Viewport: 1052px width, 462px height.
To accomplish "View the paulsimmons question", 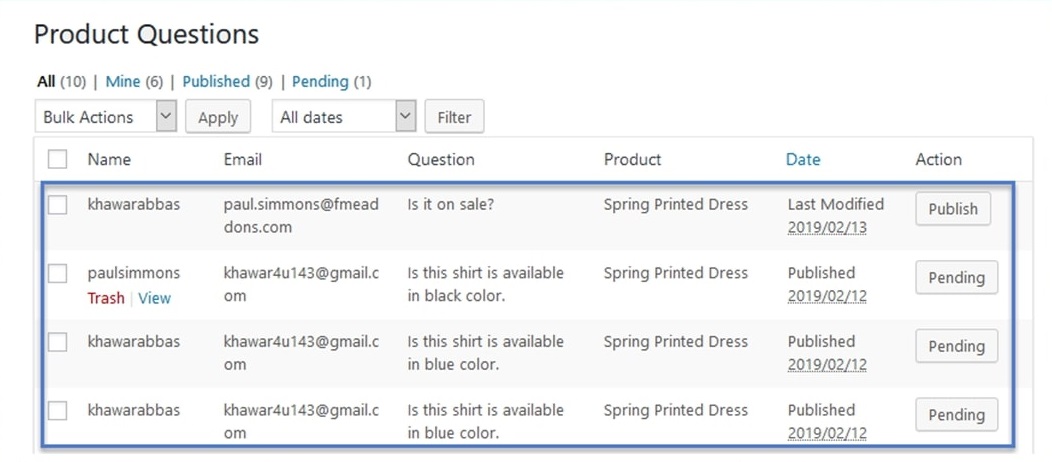I will (x=155, y=298).
